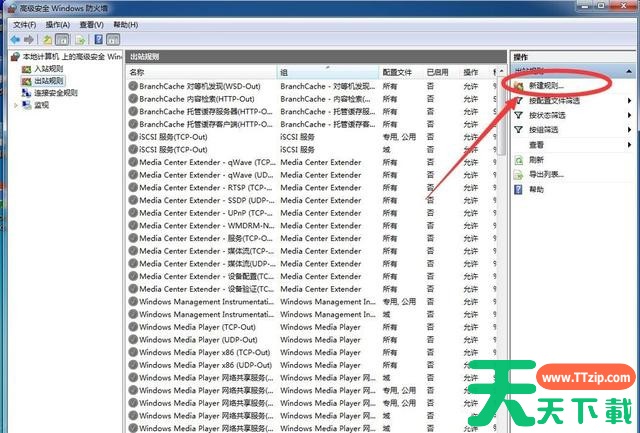Screen dimensions: 640x433
Task: Click the 导出列表 export icon in actions pane
Action: coord(518,175)
